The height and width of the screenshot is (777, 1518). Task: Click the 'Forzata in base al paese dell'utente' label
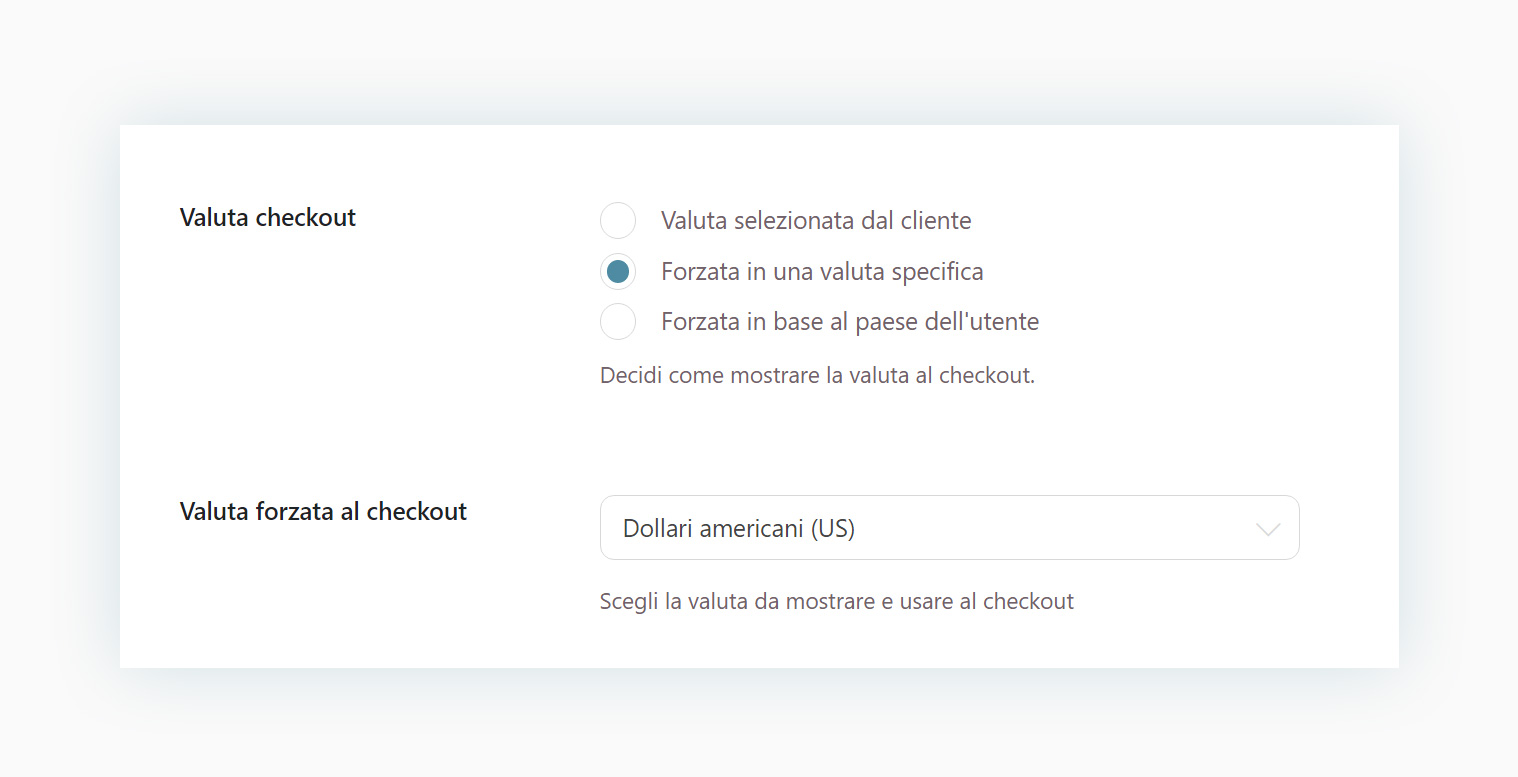tap(850, 321)
